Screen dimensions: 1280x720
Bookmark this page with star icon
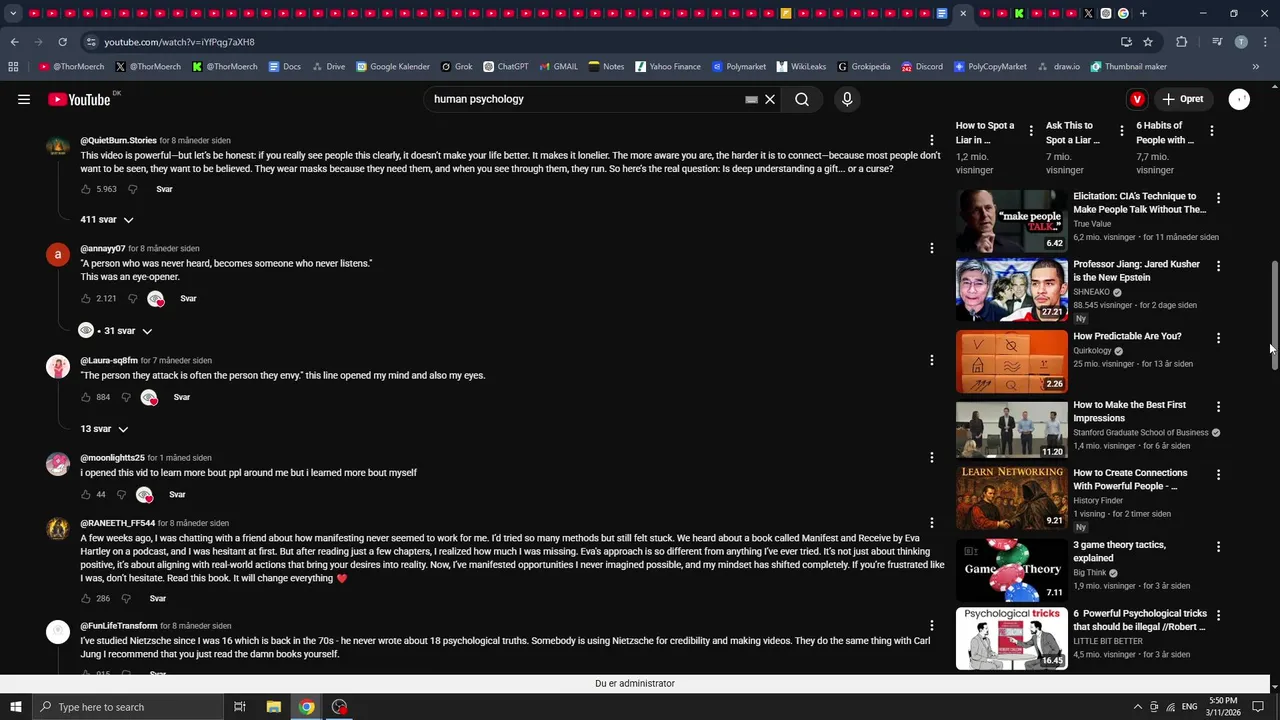tap(1148, 42)
